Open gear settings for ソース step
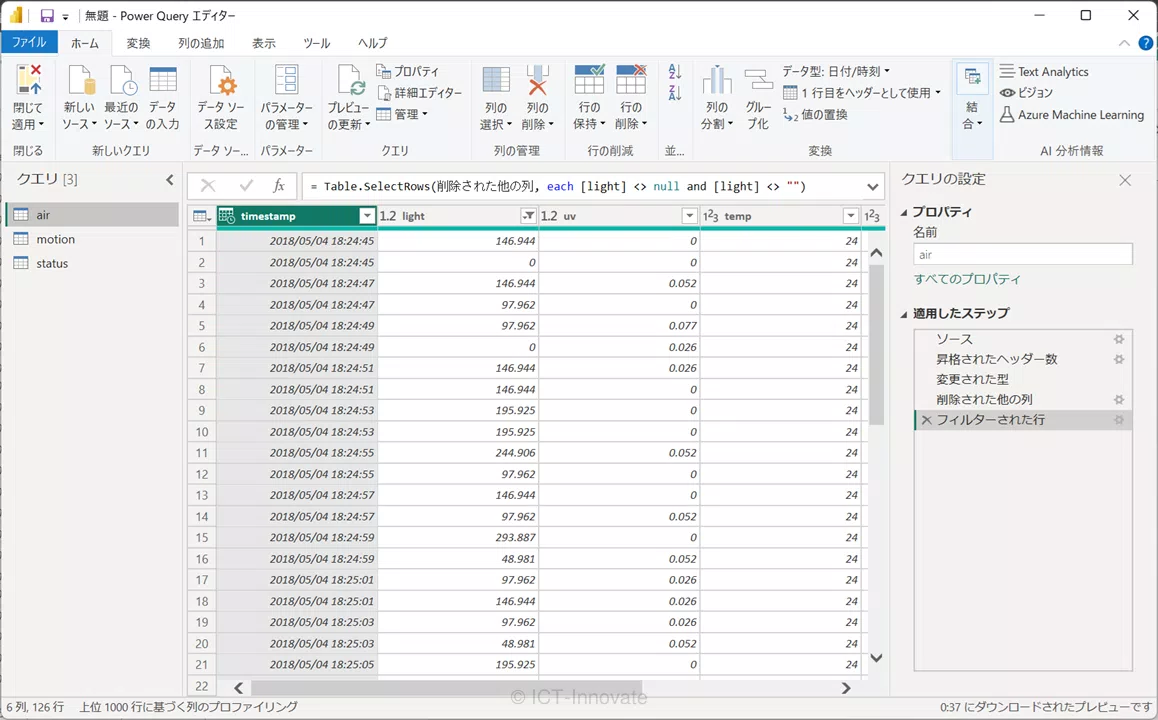 pos(1119,339)
